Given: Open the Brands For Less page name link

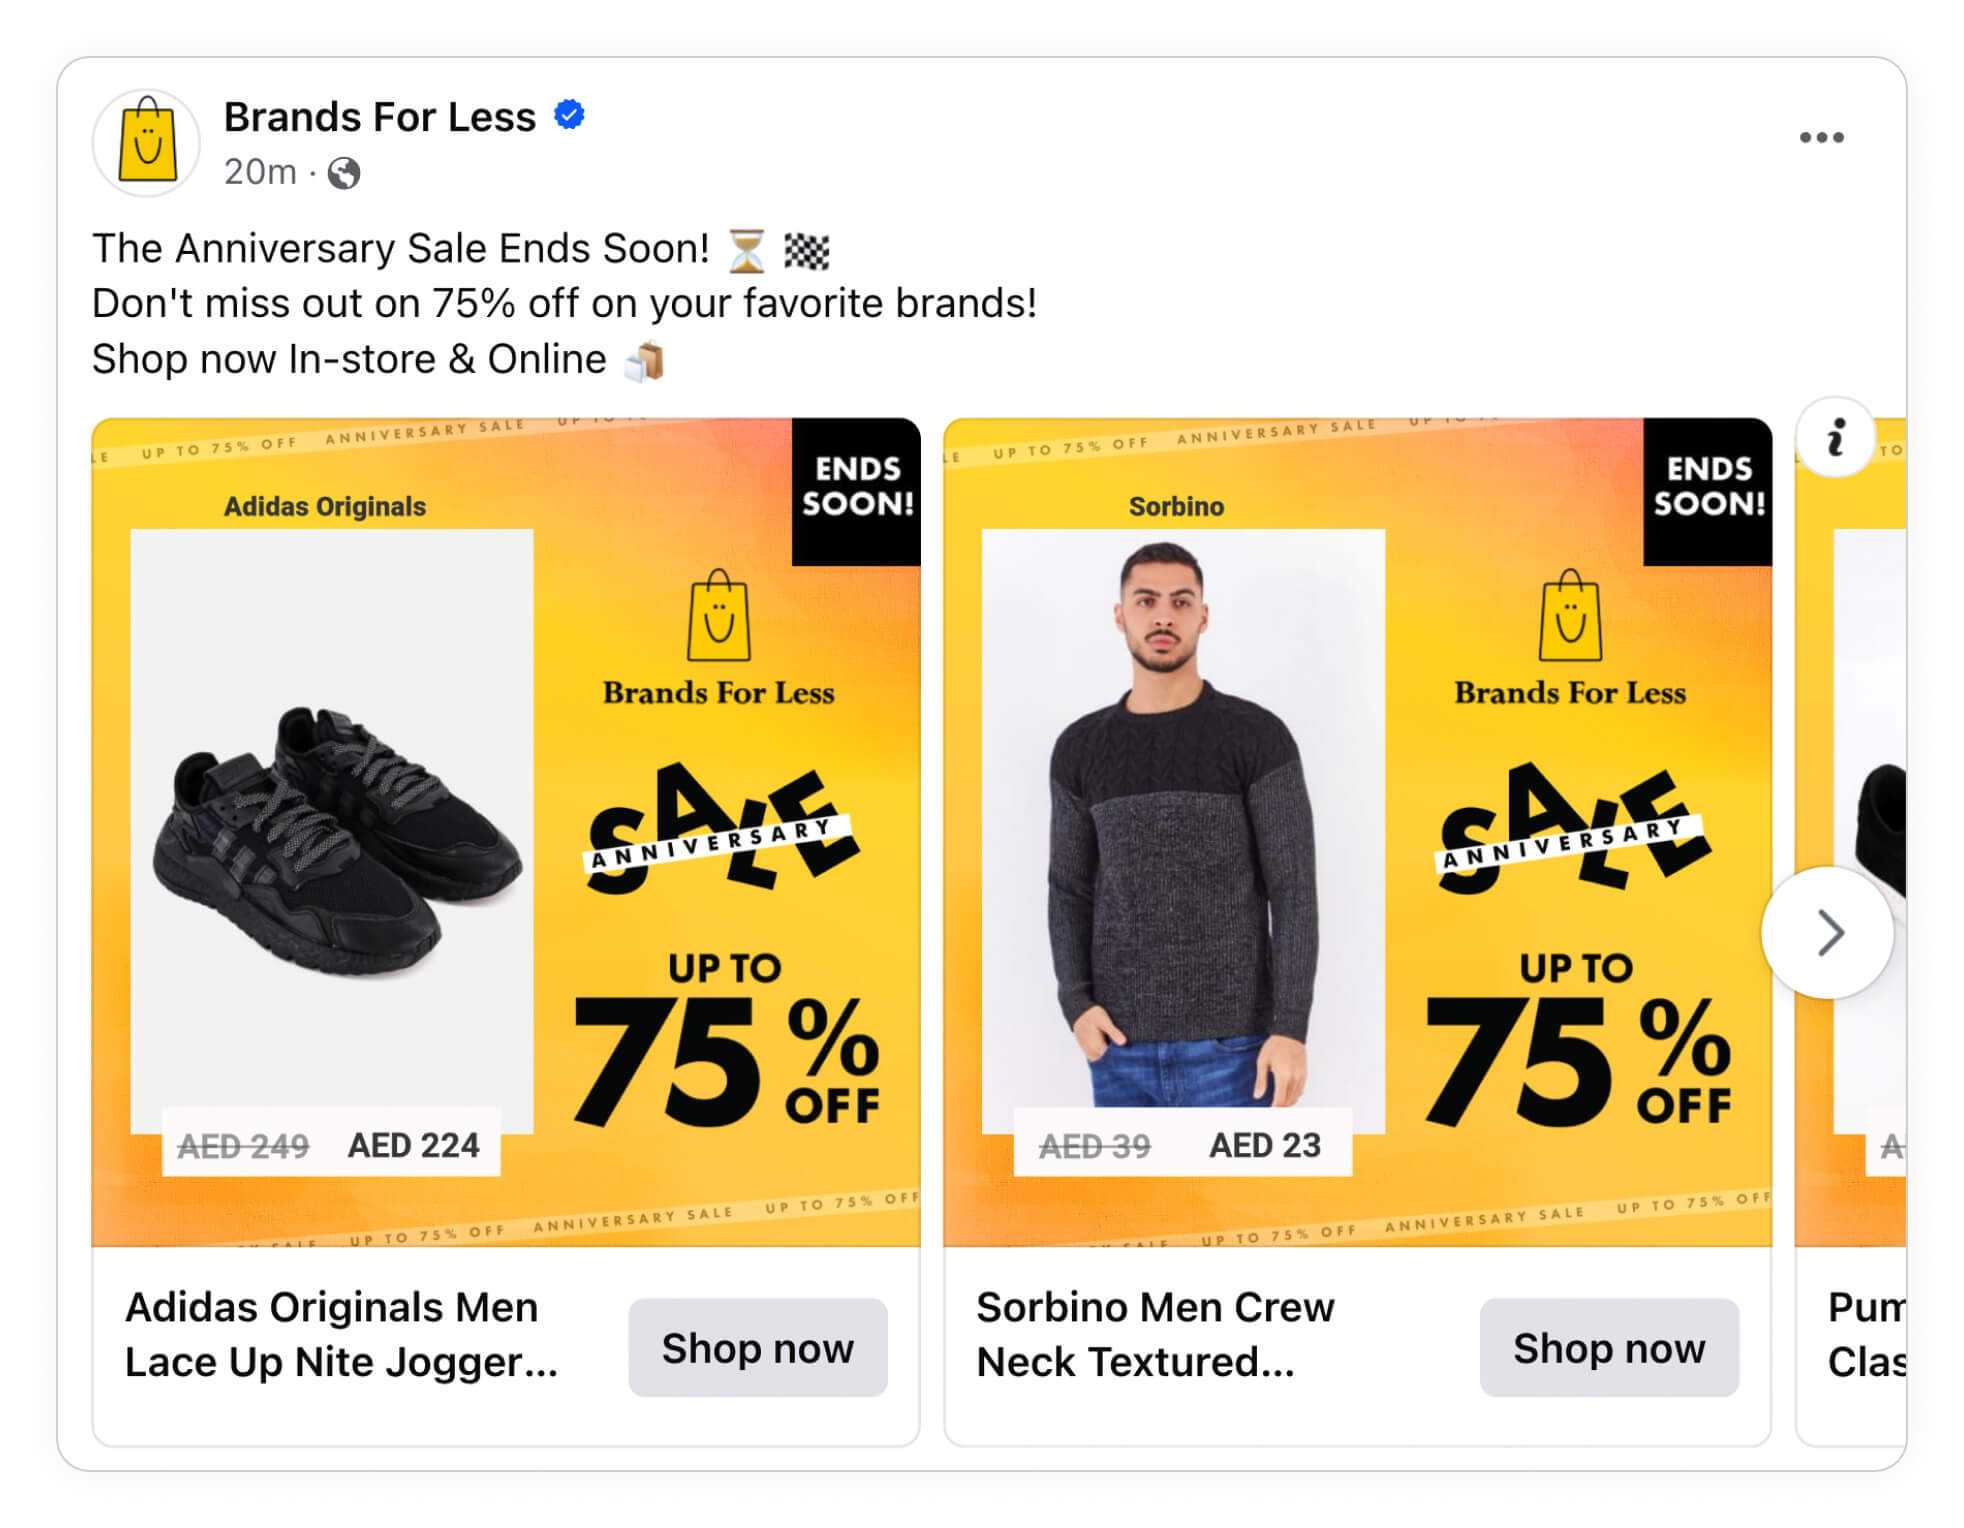Looking at the screenshot, I should (x=378, y=116).
